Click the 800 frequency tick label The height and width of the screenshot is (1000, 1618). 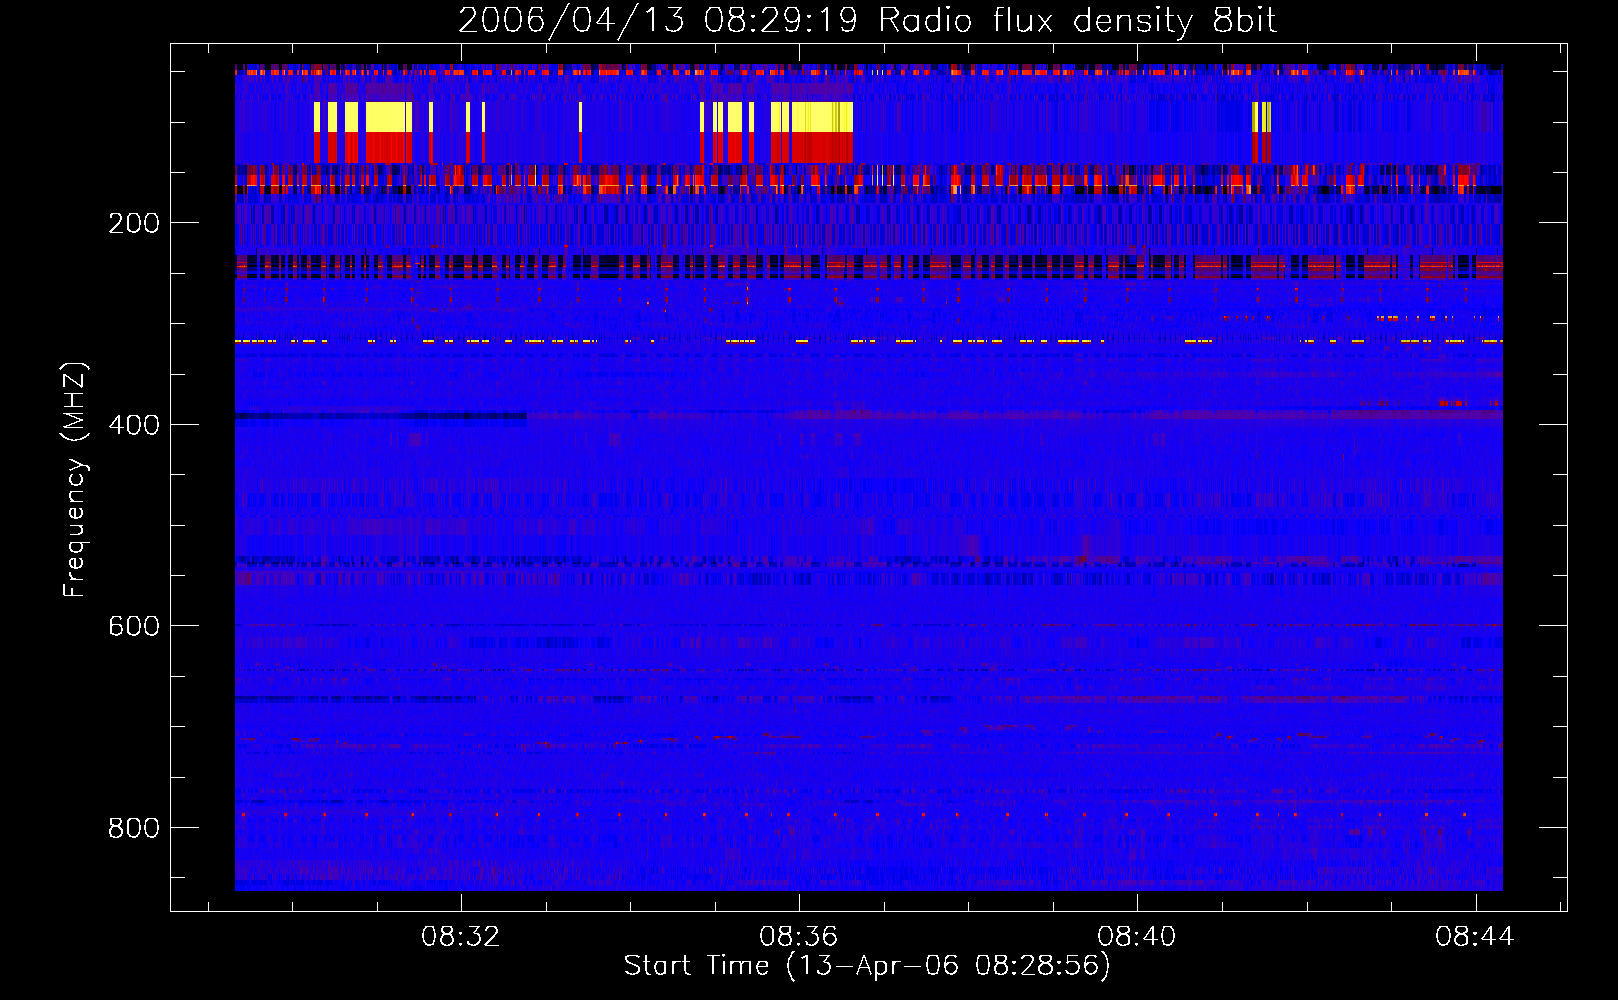coord(134,828)
